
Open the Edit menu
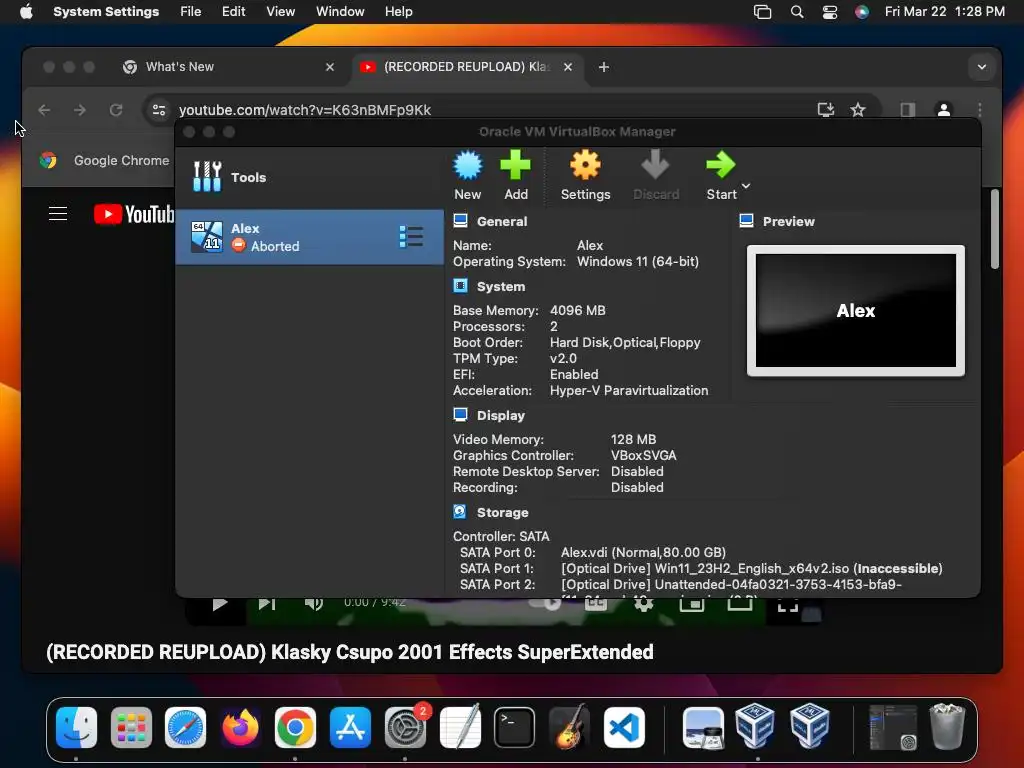[233, 12]
